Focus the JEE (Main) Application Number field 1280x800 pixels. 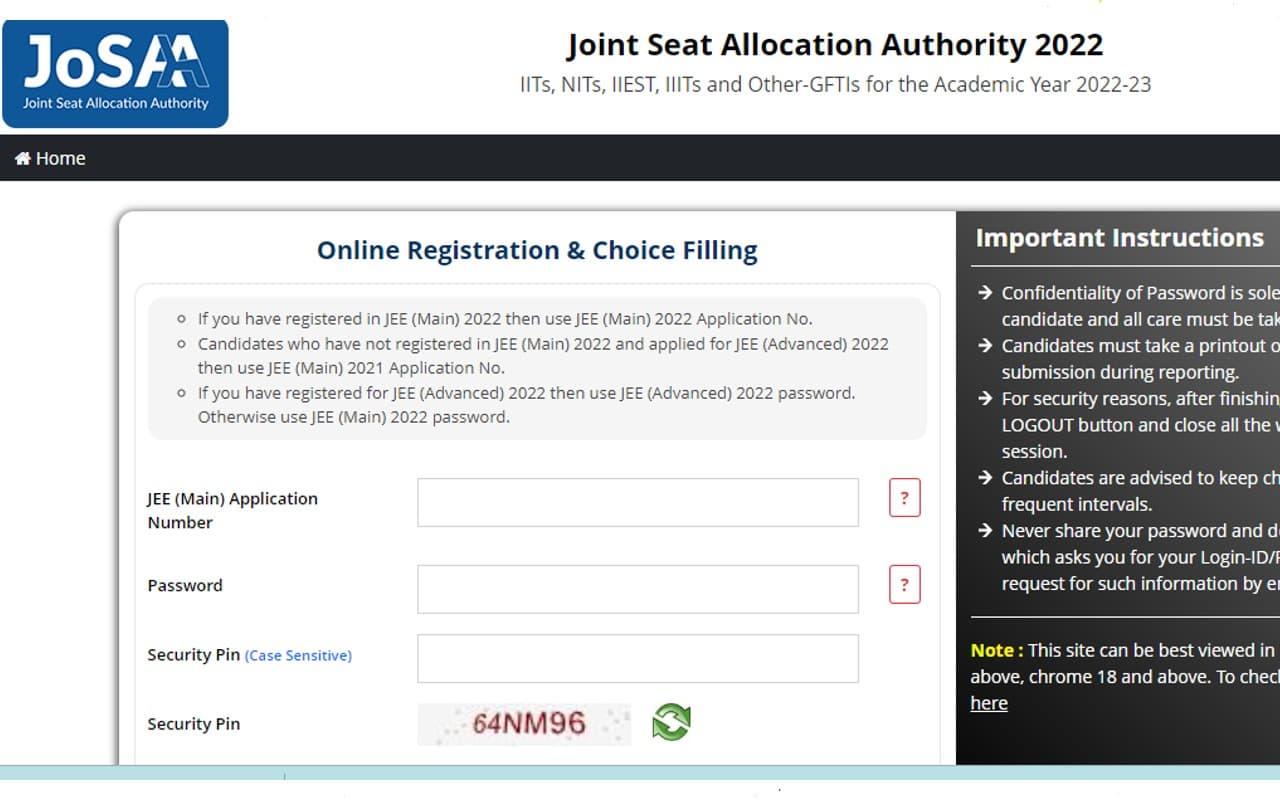point(637,502)
